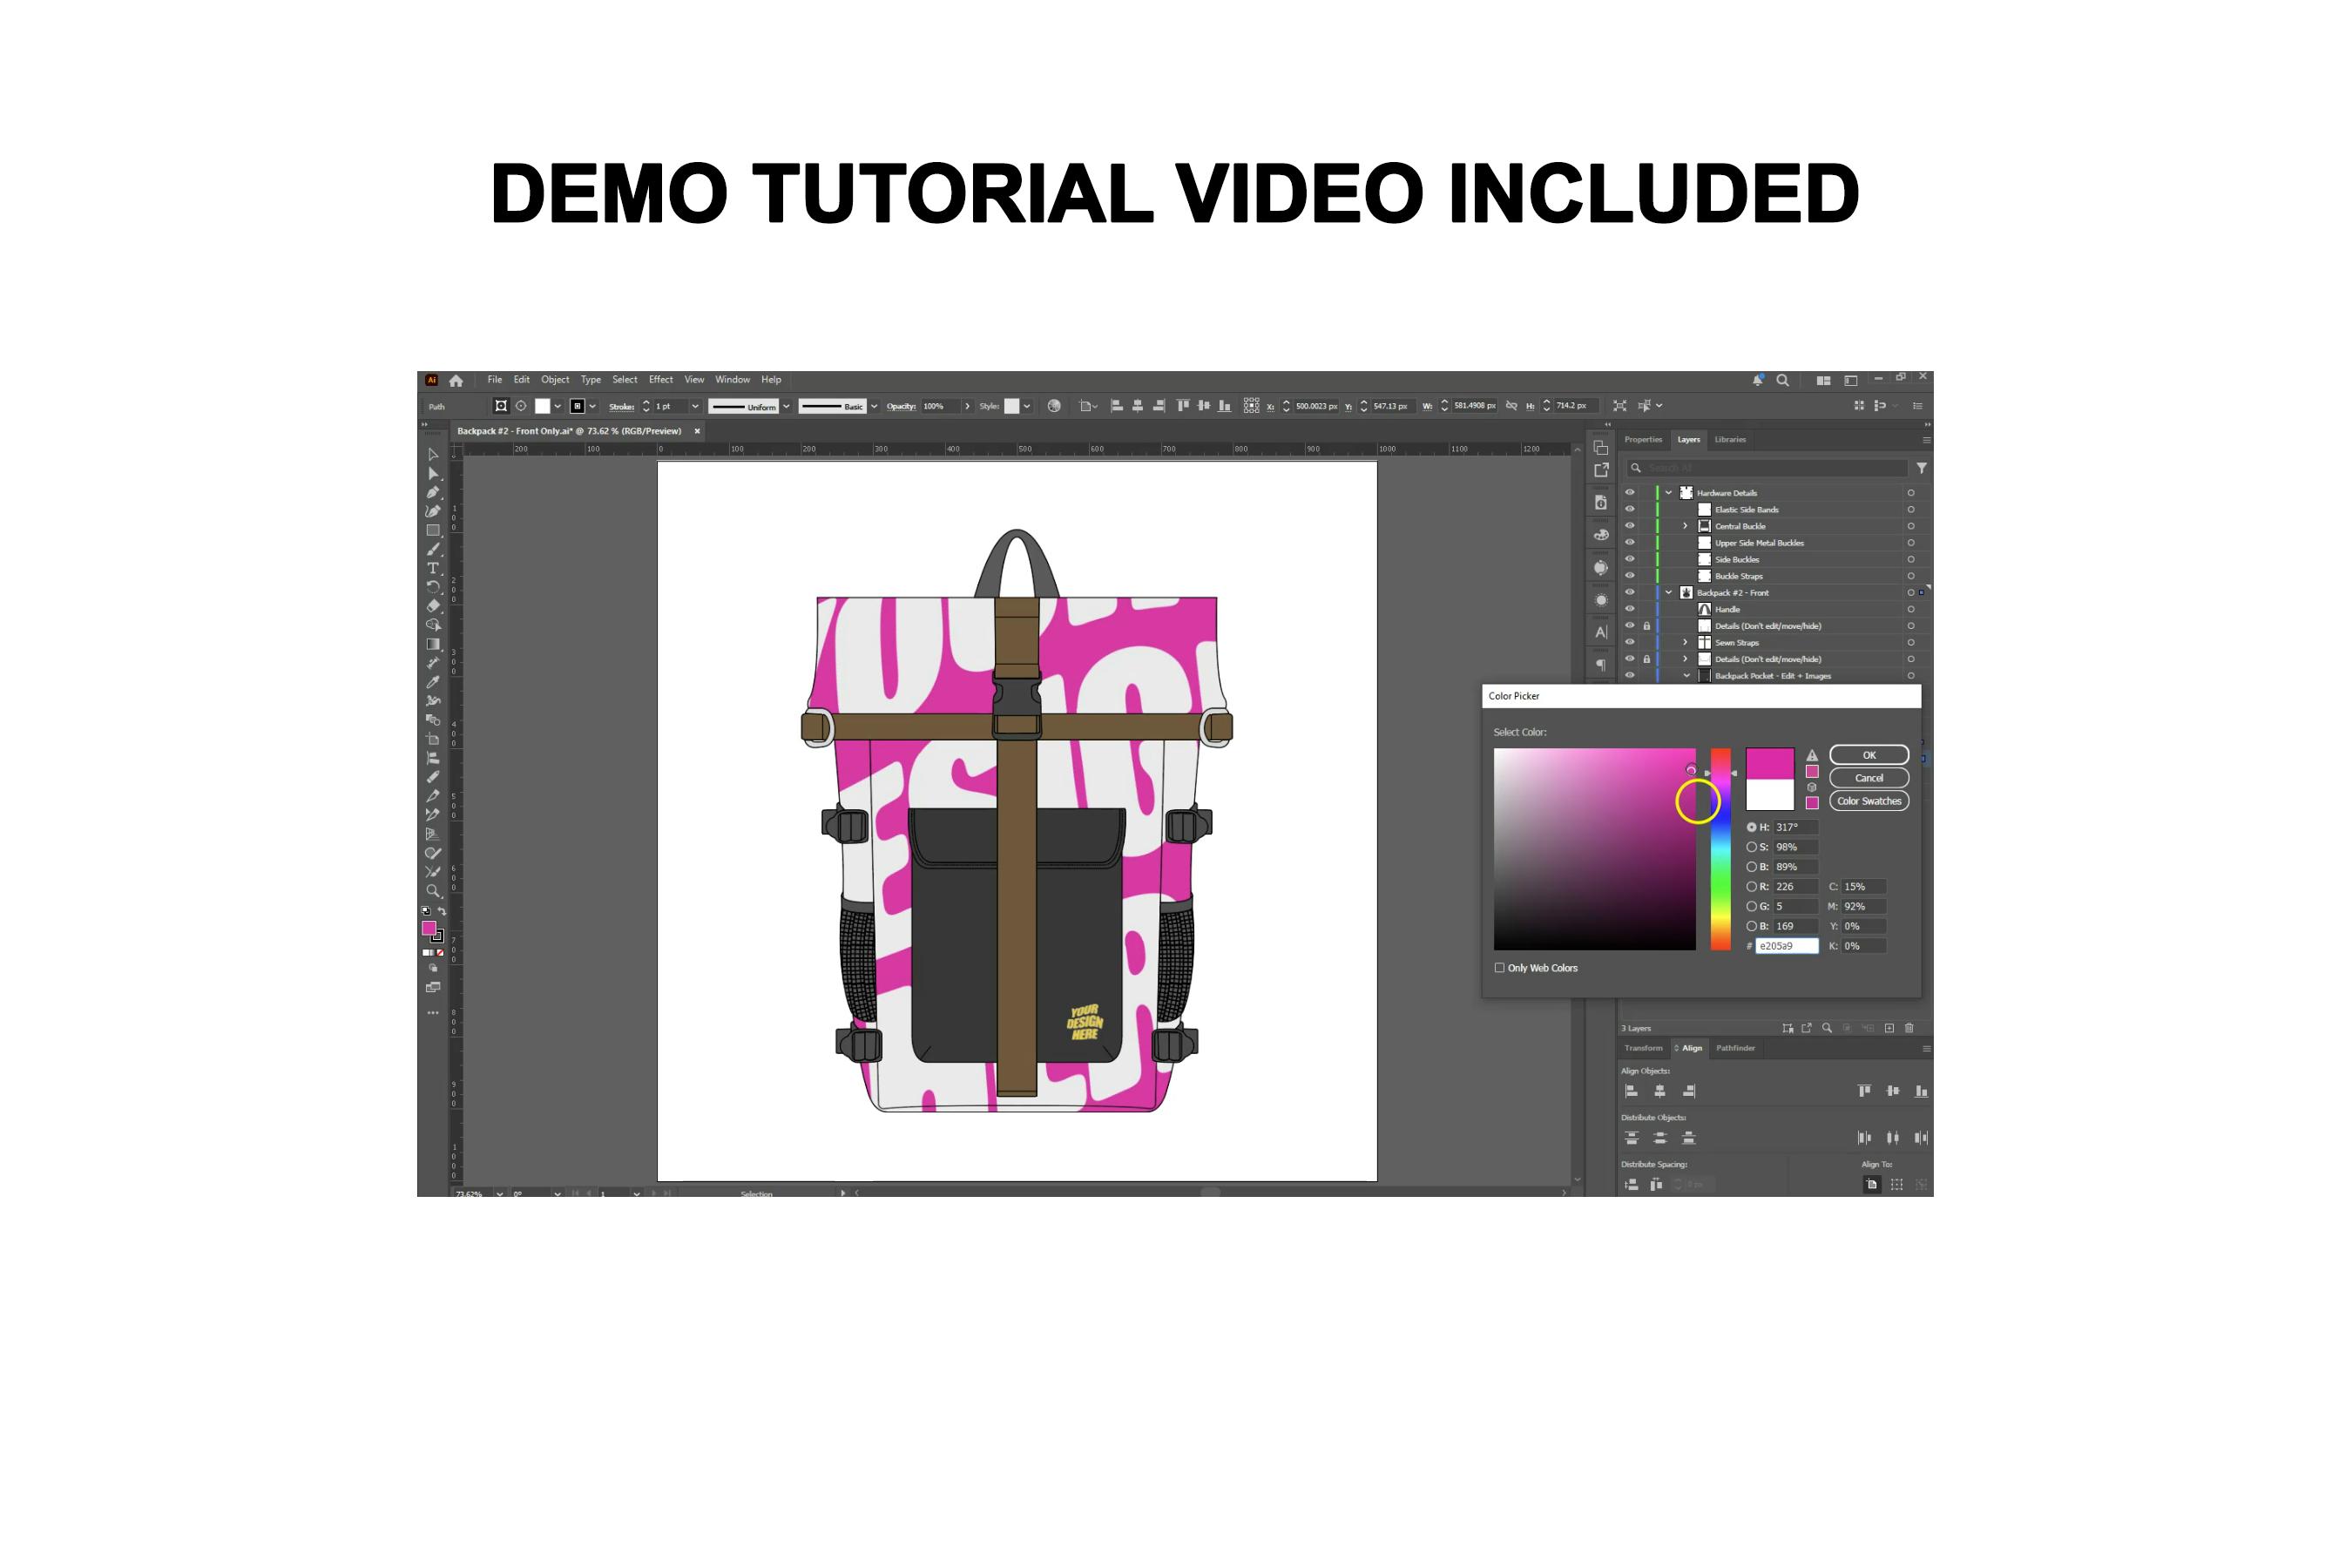Select the Pen tool
2352x1568 pixels.
[x=433, y=493]
